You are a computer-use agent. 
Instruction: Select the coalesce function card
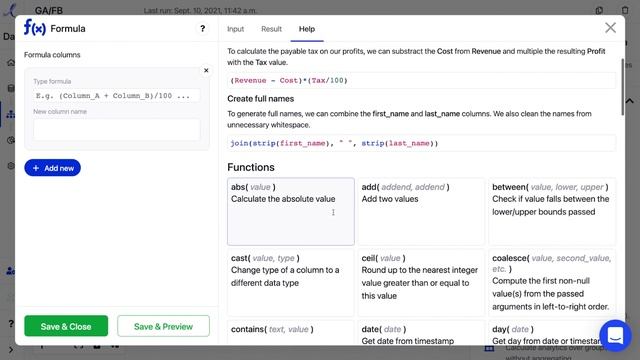tap(552, 282)
